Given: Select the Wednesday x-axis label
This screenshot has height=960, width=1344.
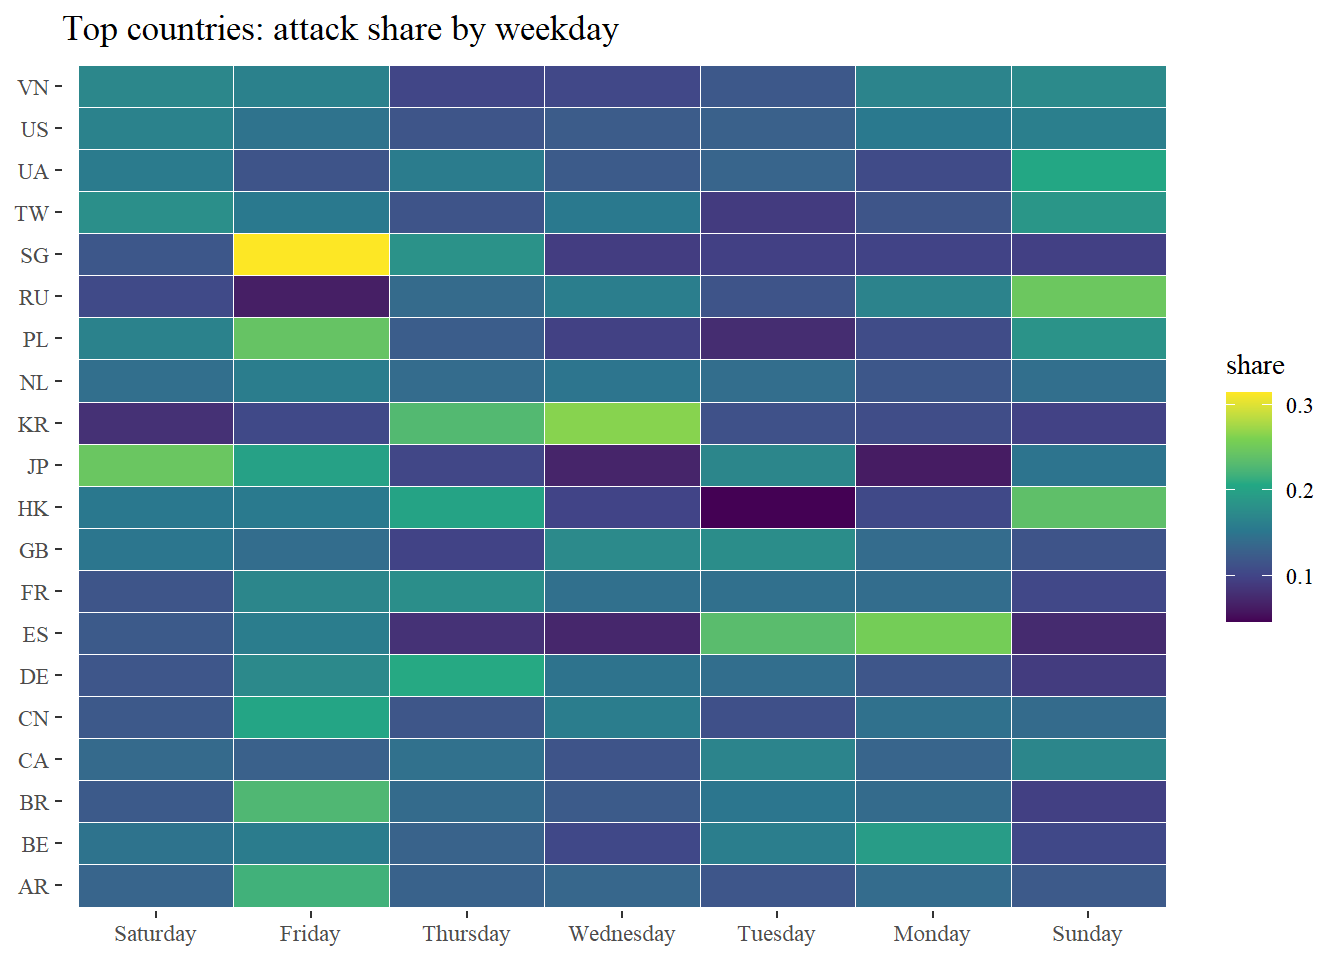Looking at the screenshot, I should click(x=621, y=934).
